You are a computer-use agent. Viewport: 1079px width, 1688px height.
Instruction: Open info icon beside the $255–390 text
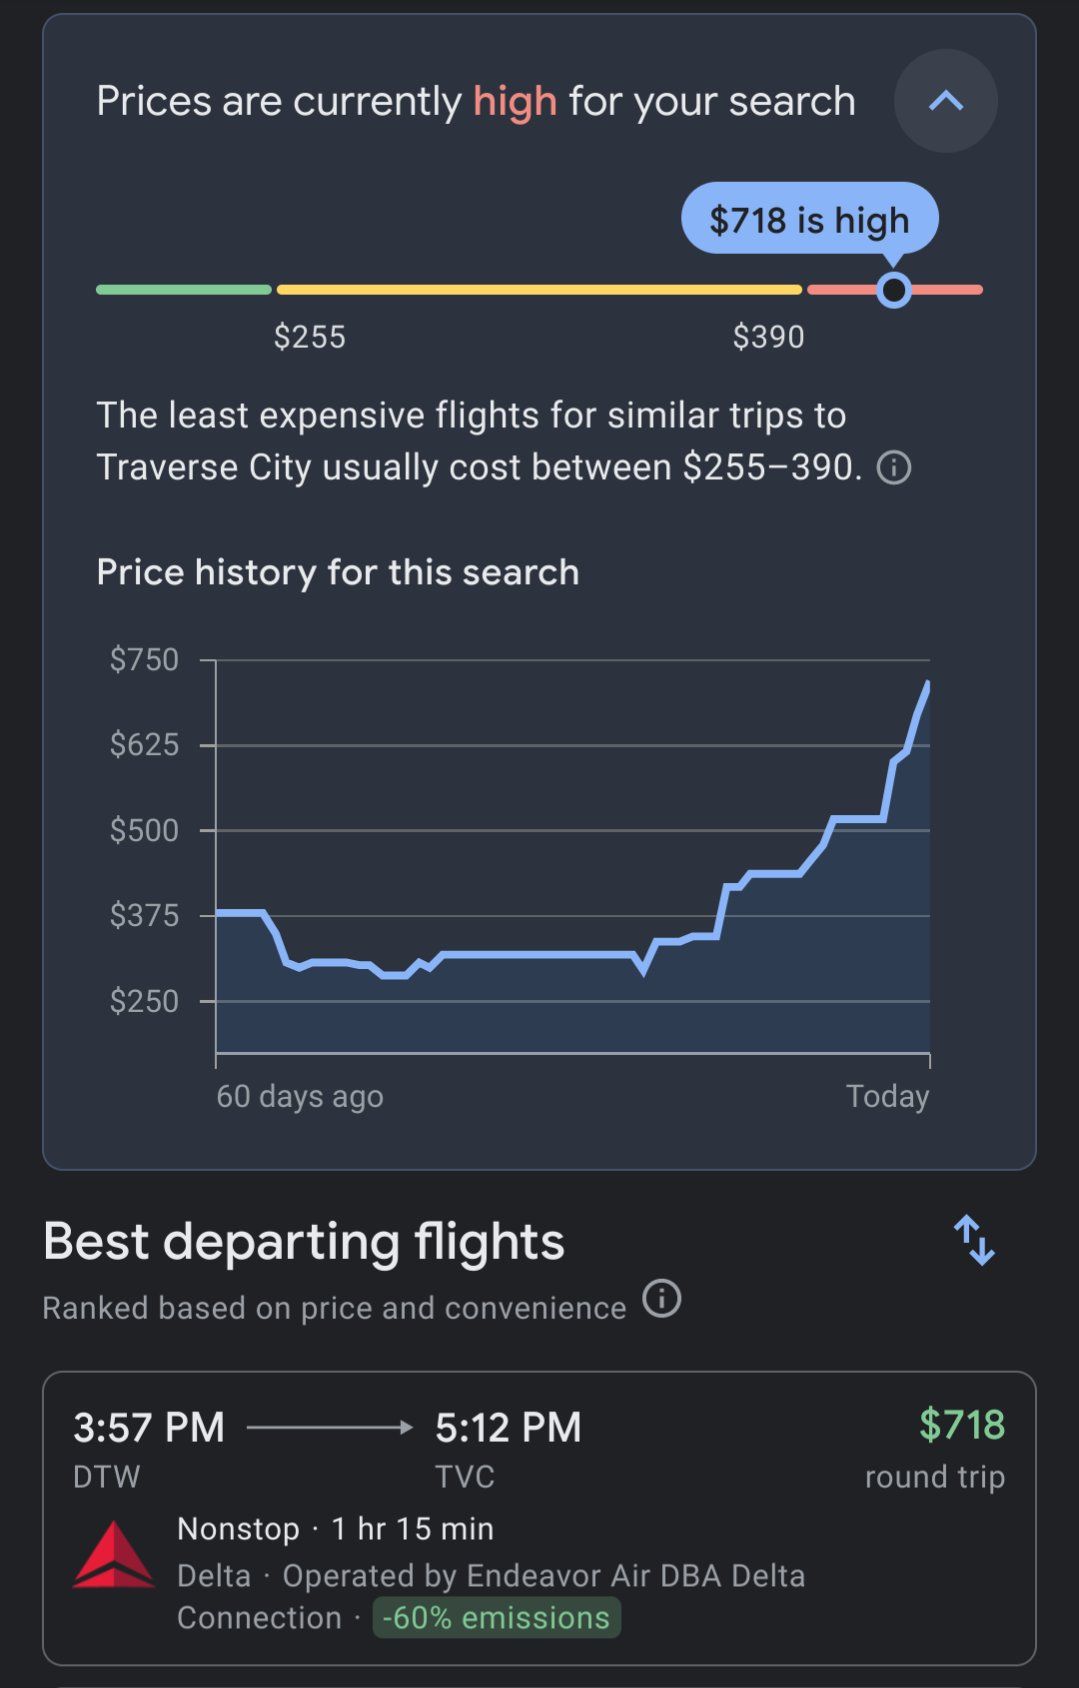pyautogui.click(x=893, y=468)
